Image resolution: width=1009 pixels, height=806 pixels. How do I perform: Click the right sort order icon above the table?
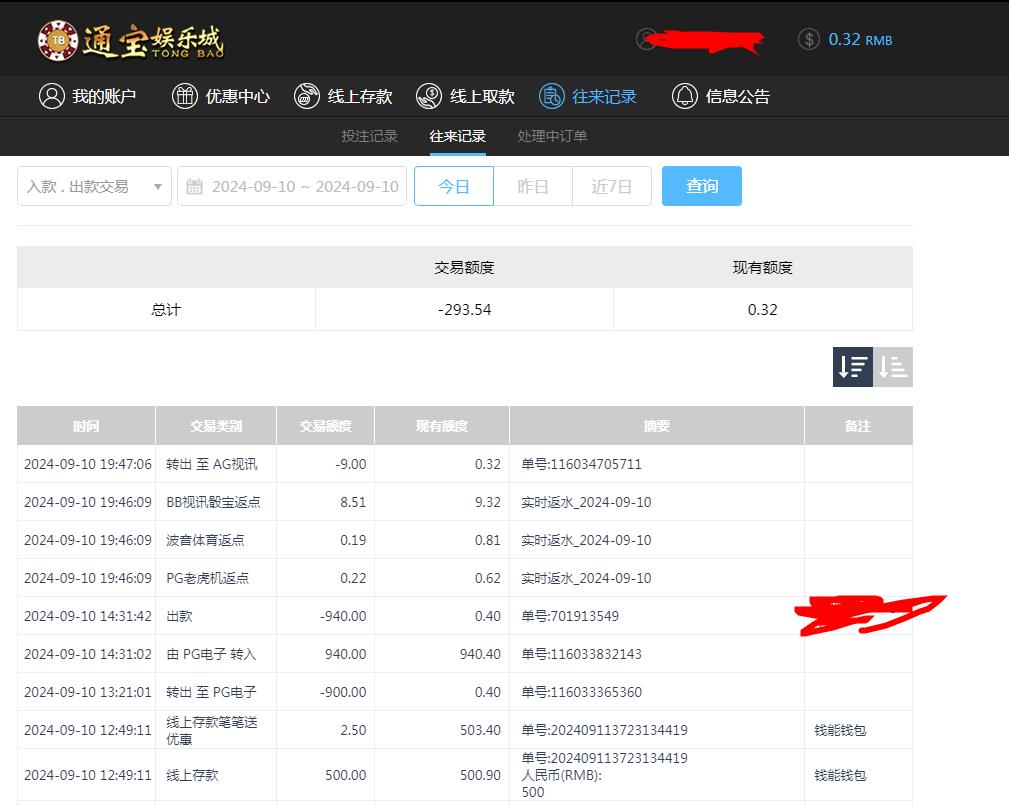tap(894, 367)
